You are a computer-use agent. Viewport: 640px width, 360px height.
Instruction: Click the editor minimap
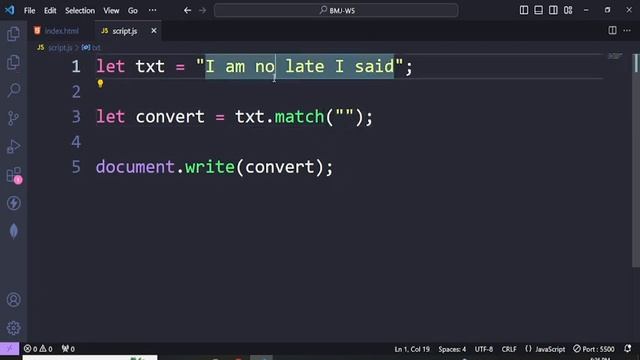[615, 56]
